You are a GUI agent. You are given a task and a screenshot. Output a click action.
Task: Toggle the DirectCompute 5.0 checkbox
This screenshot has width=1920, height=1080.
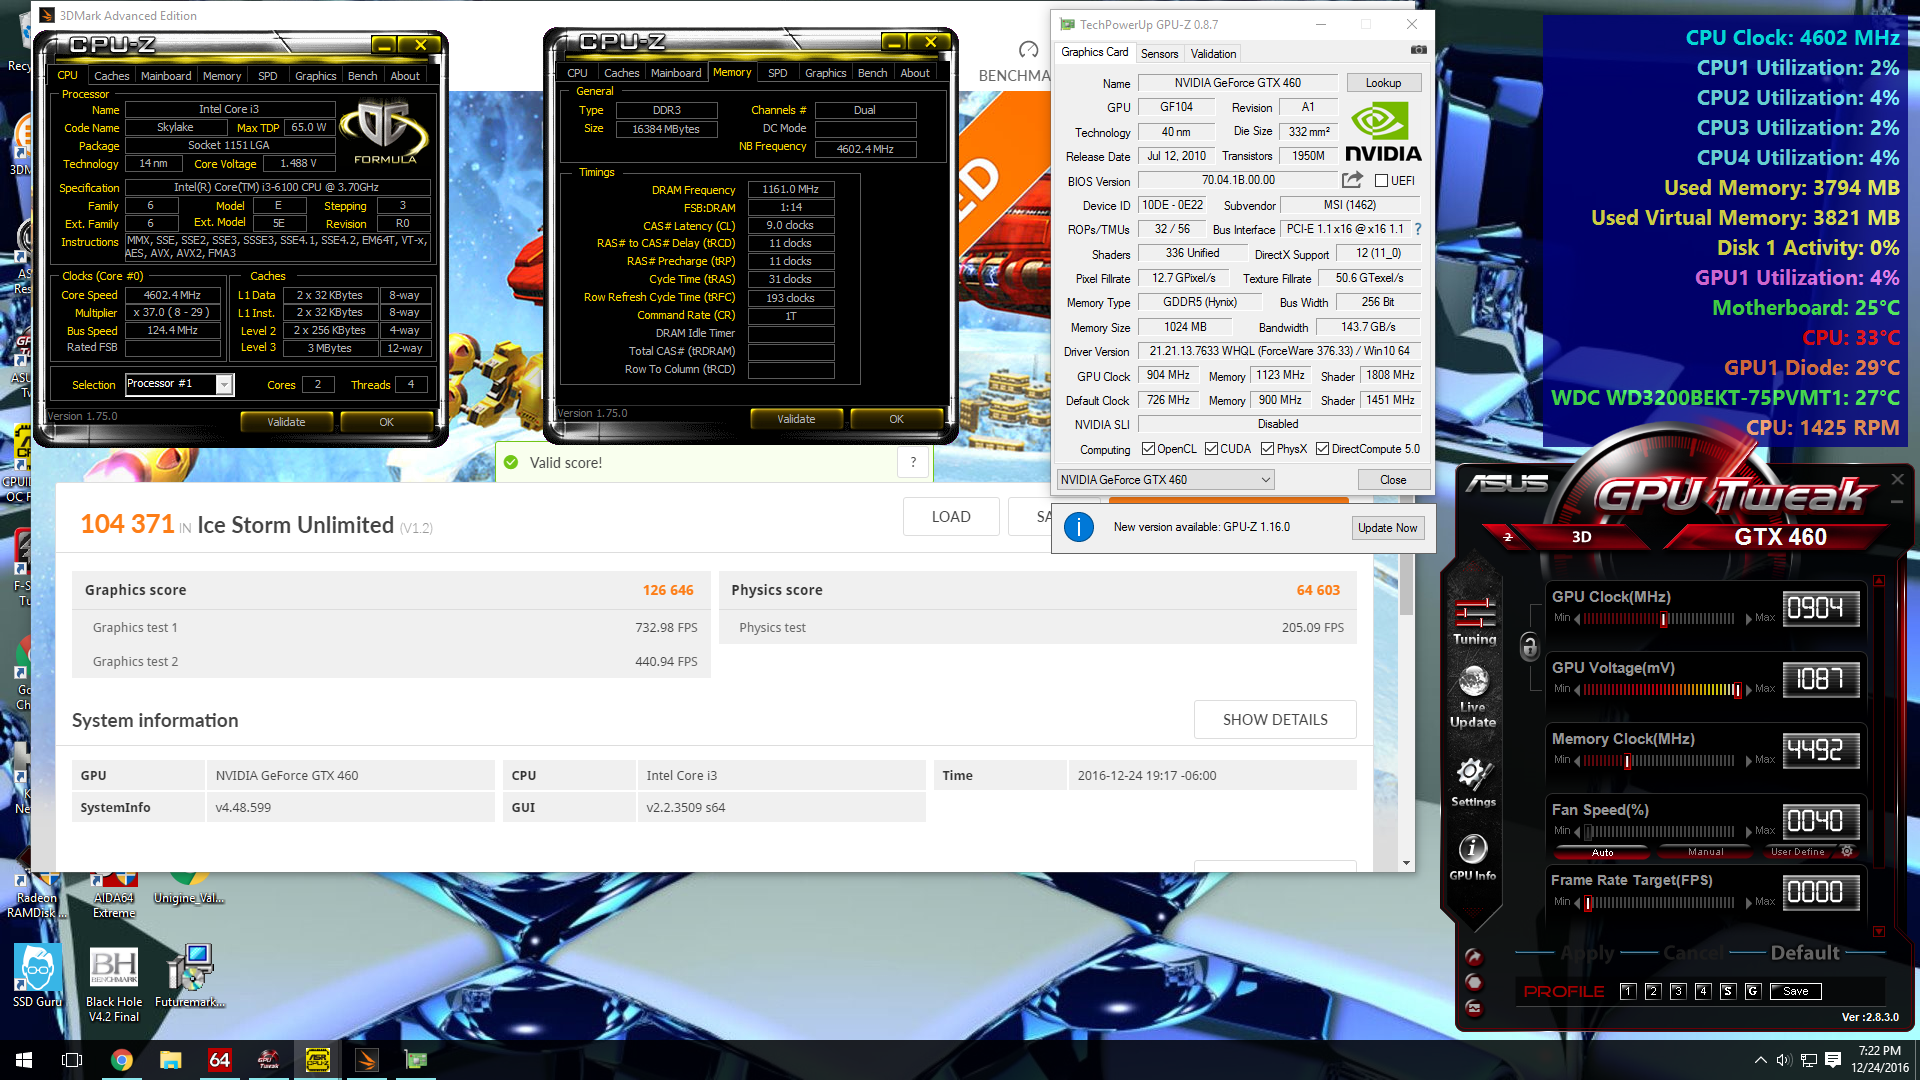(x=1323, y=449)
